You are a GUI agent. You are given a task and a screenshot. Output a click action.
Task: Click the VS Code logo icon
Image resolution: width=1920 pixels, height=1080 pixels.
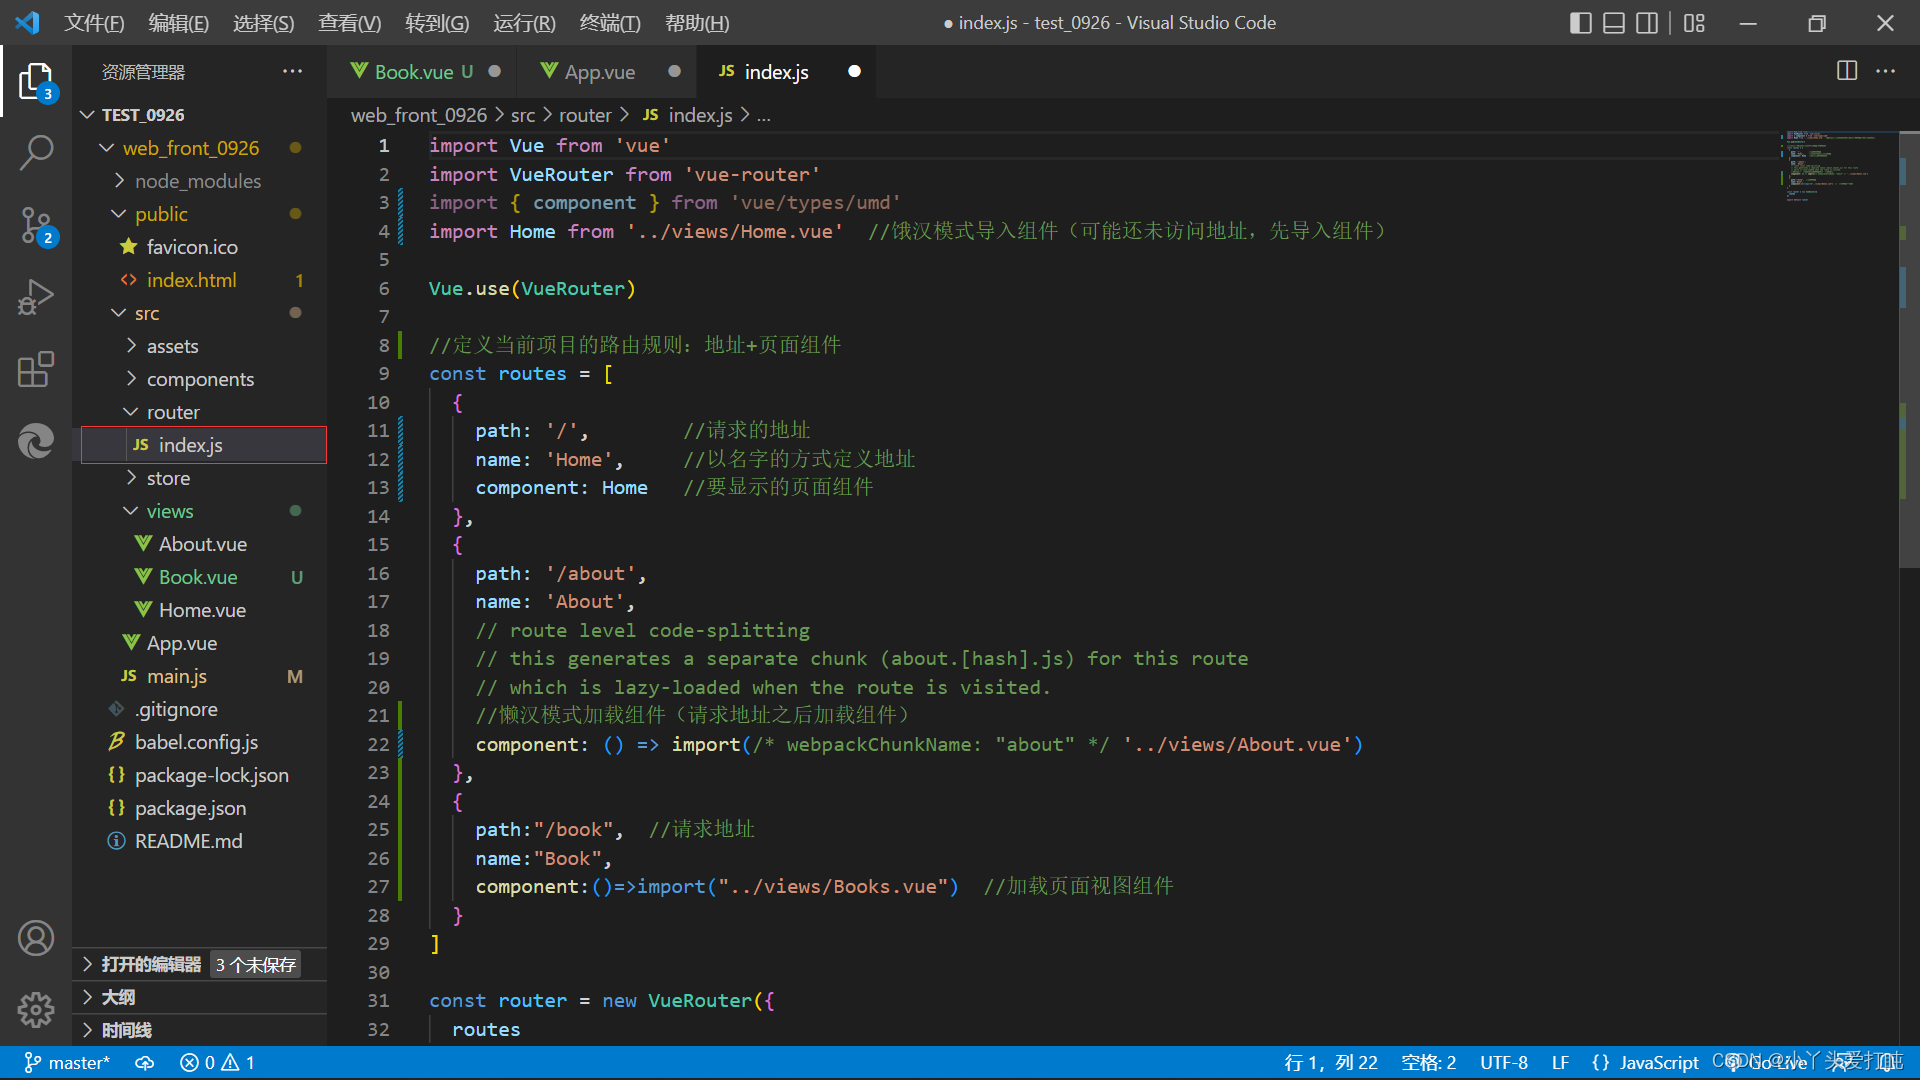27,22
